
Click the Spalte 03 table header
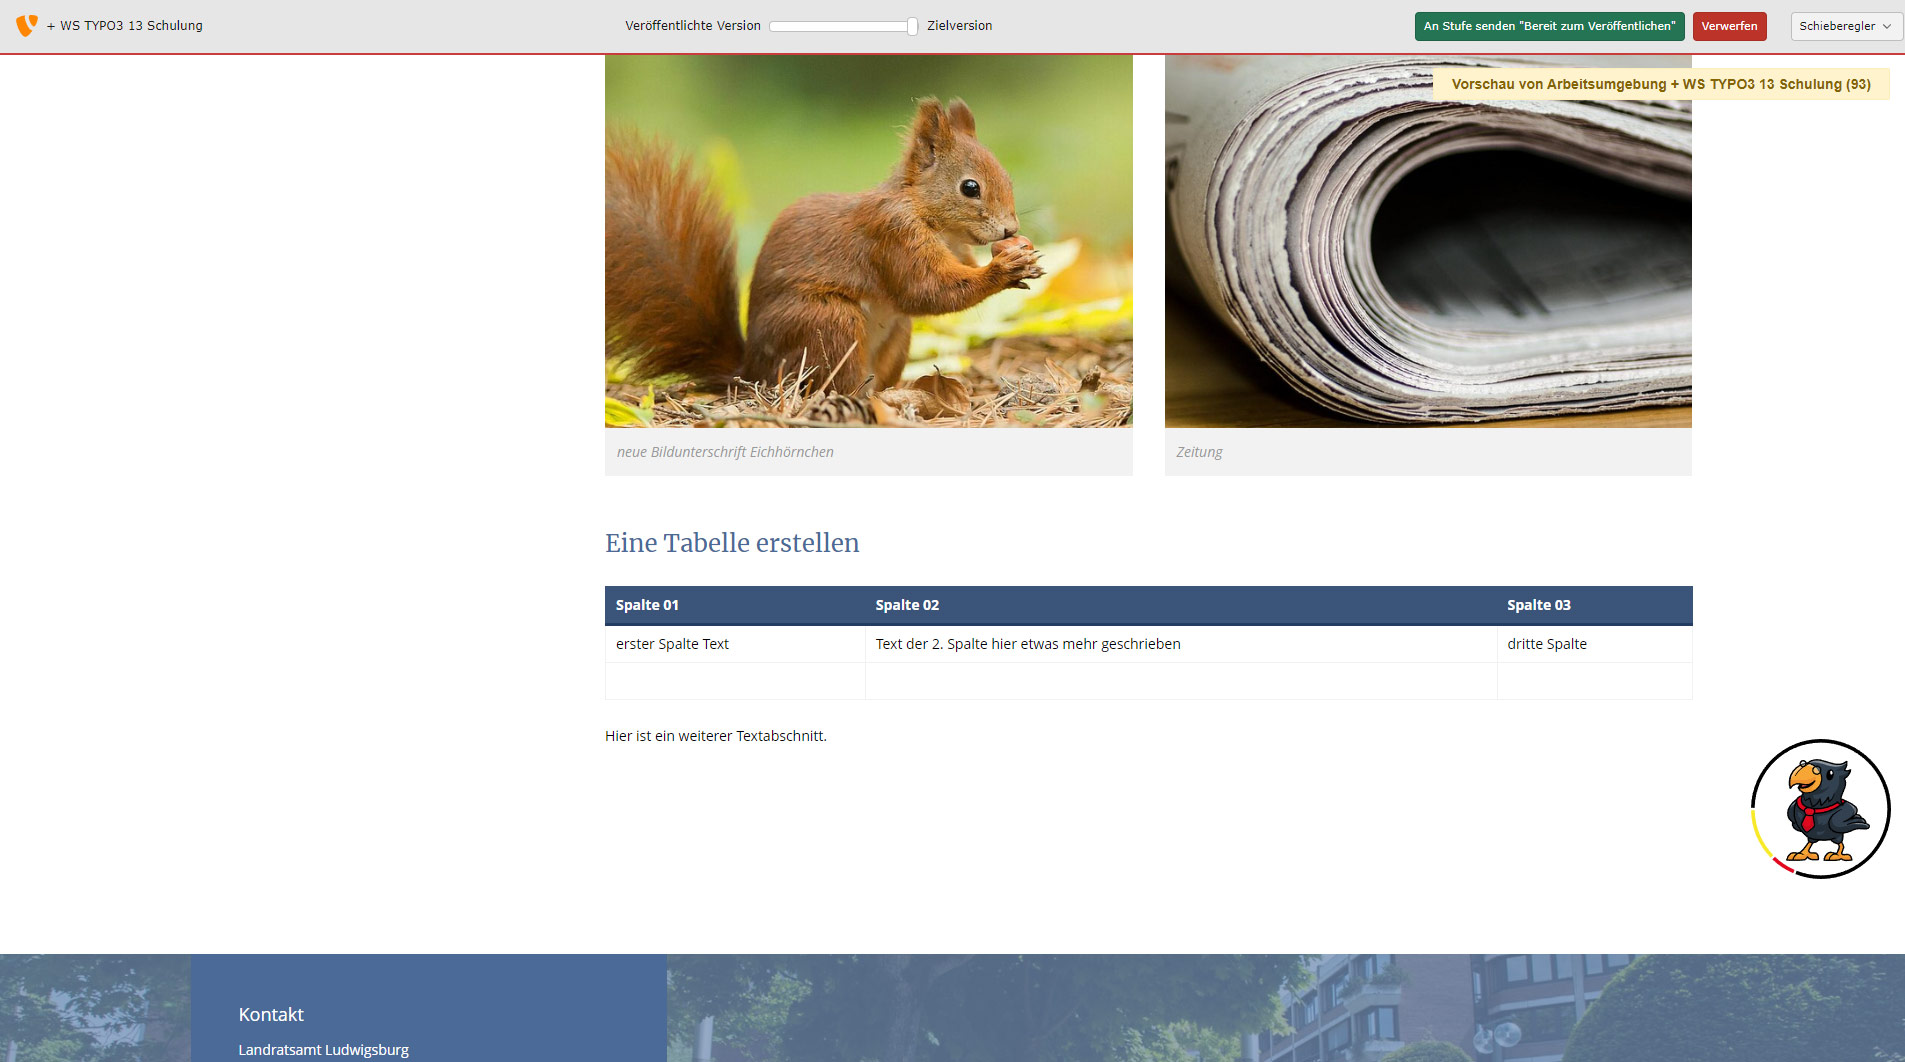tap(1538, 605)
